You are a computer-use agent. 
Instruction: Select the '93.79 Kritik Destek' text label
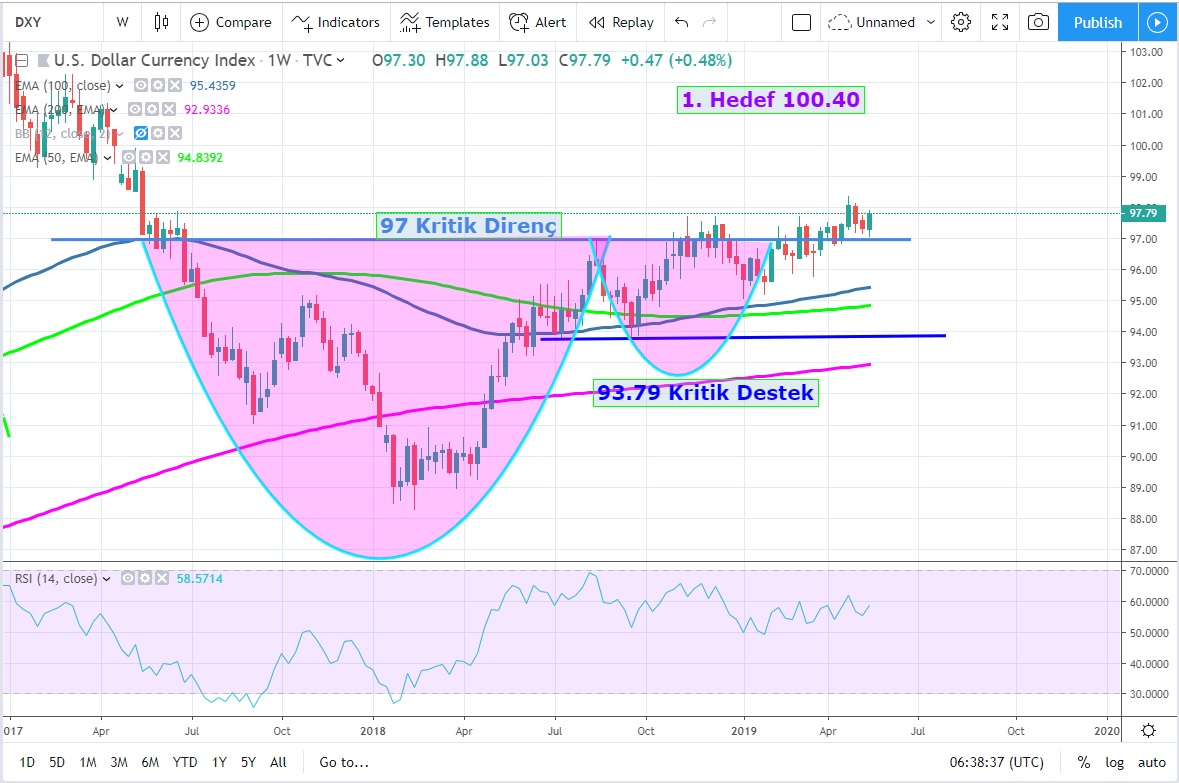click(x=705, y=393)
